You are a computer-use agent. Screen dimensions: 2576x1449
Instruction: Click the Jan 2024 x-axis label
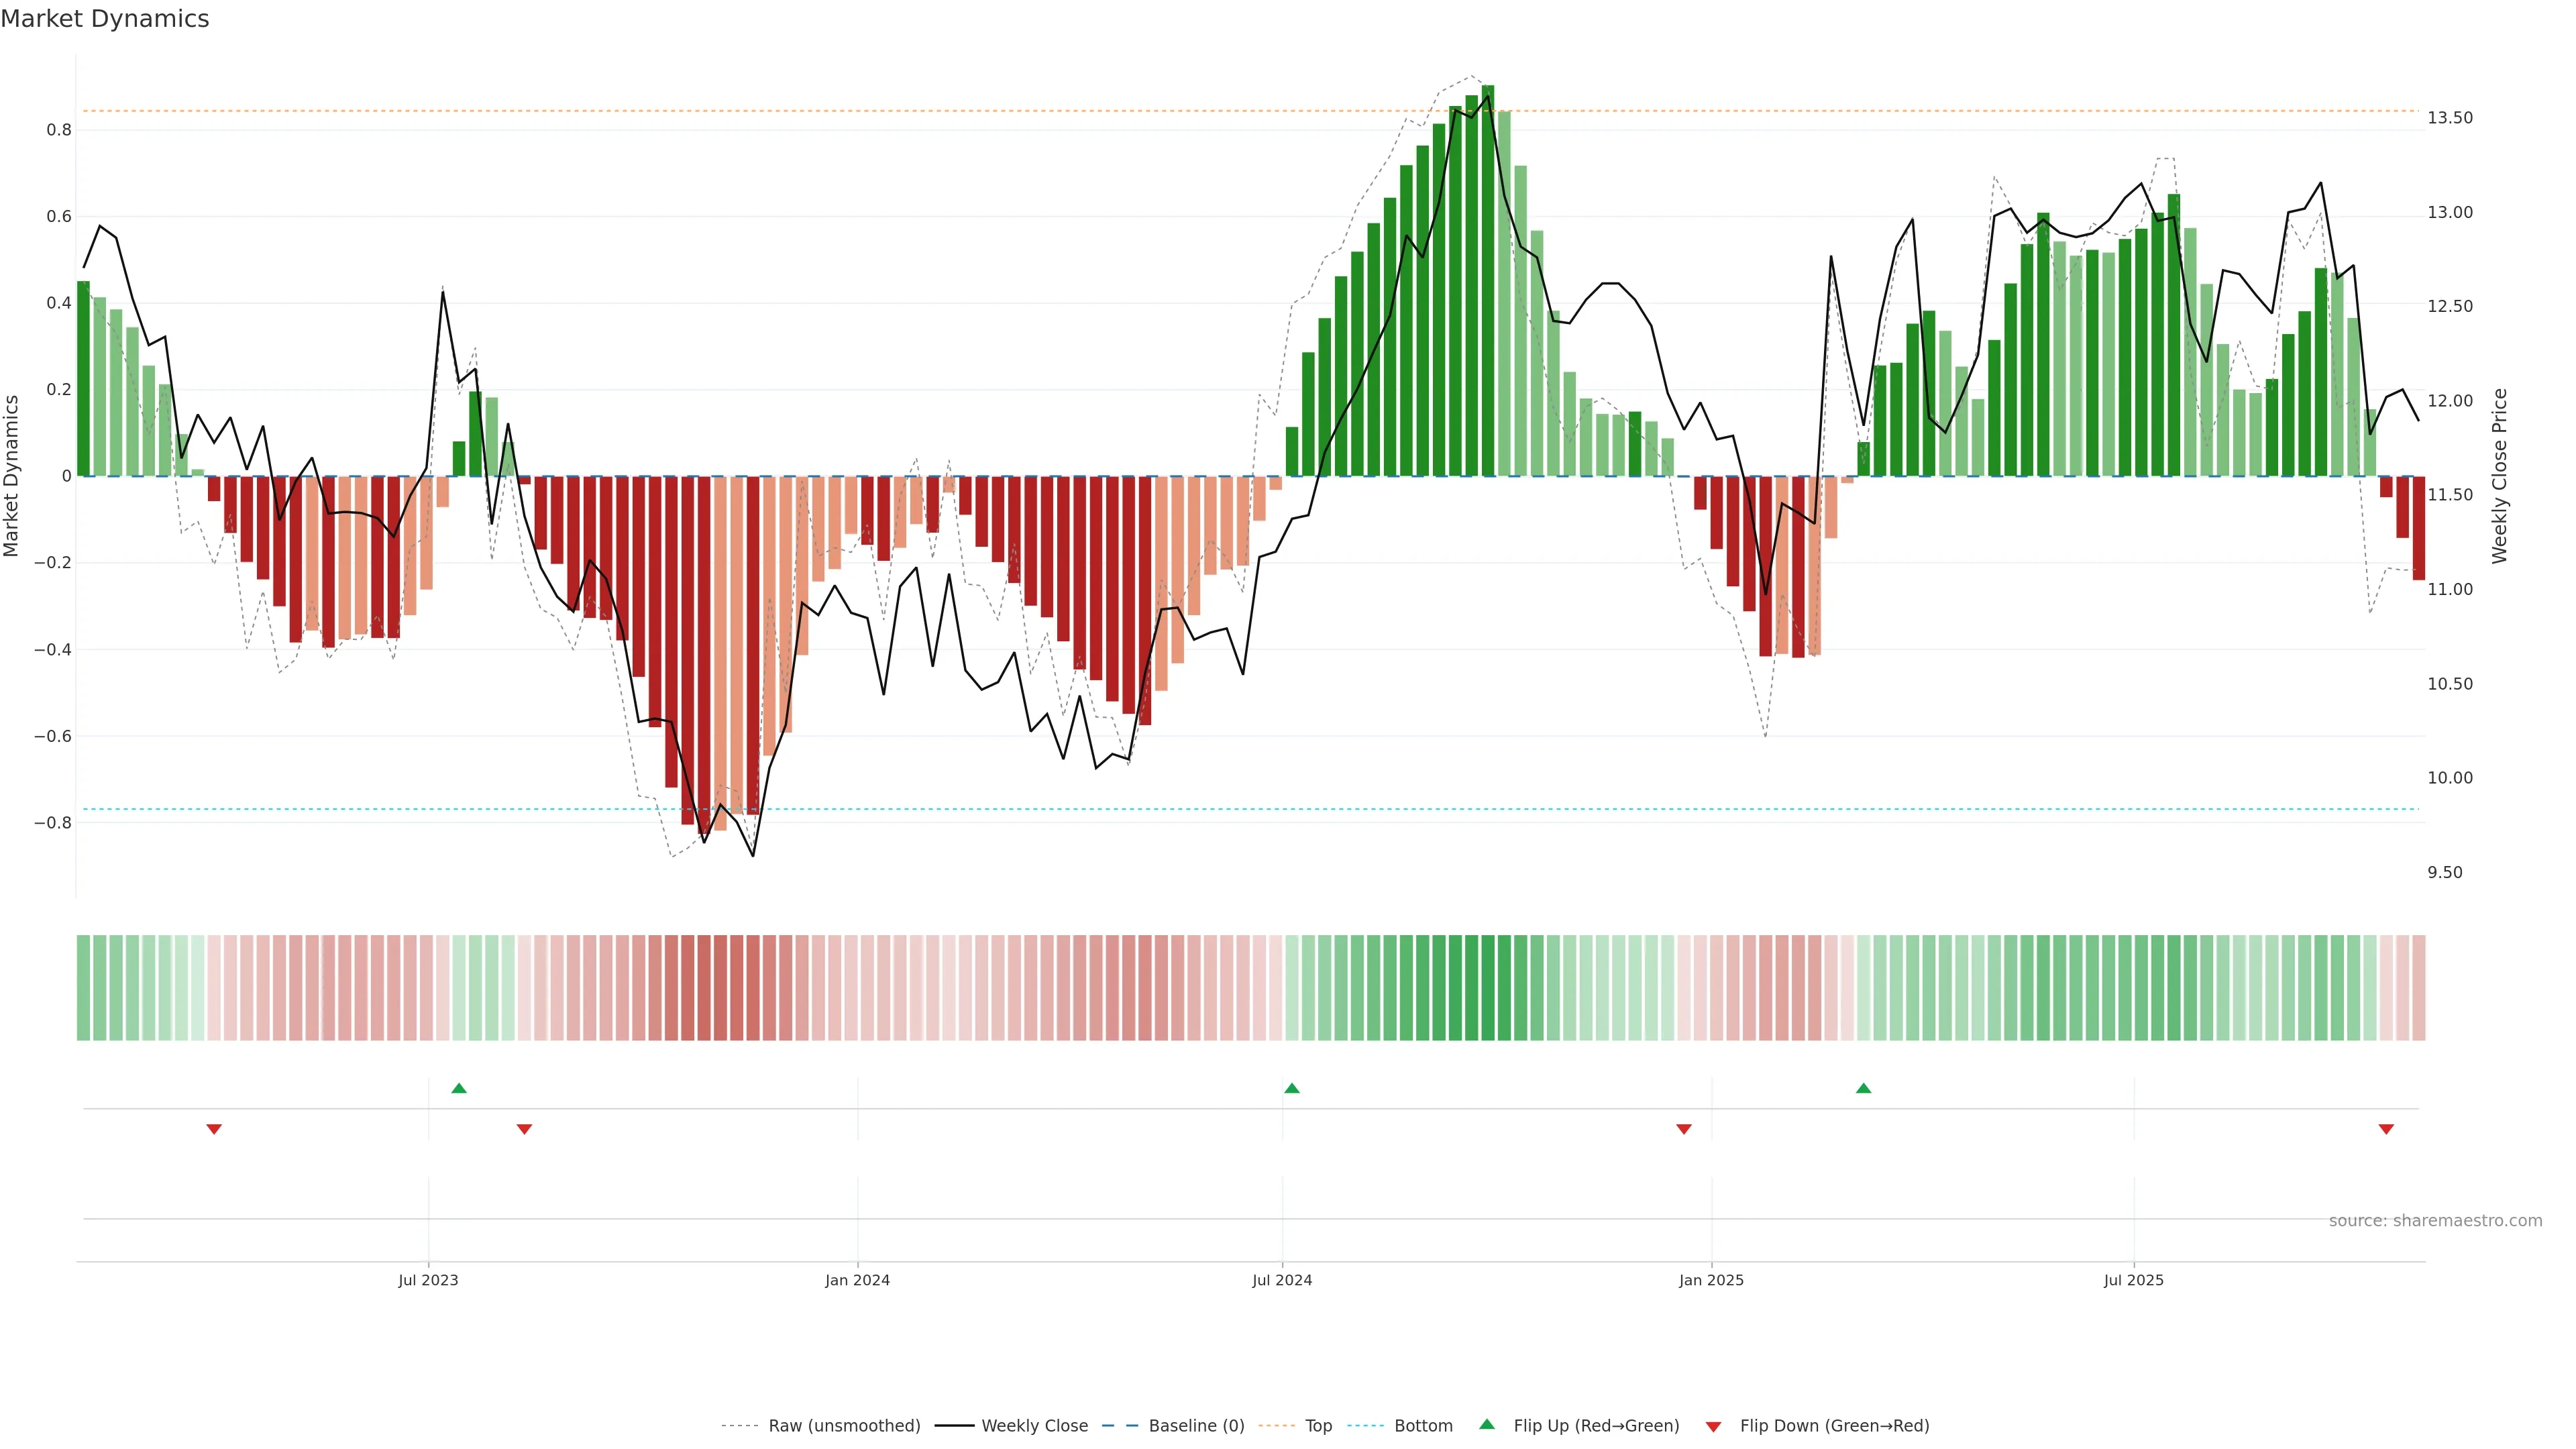(x=857, y=1280)
